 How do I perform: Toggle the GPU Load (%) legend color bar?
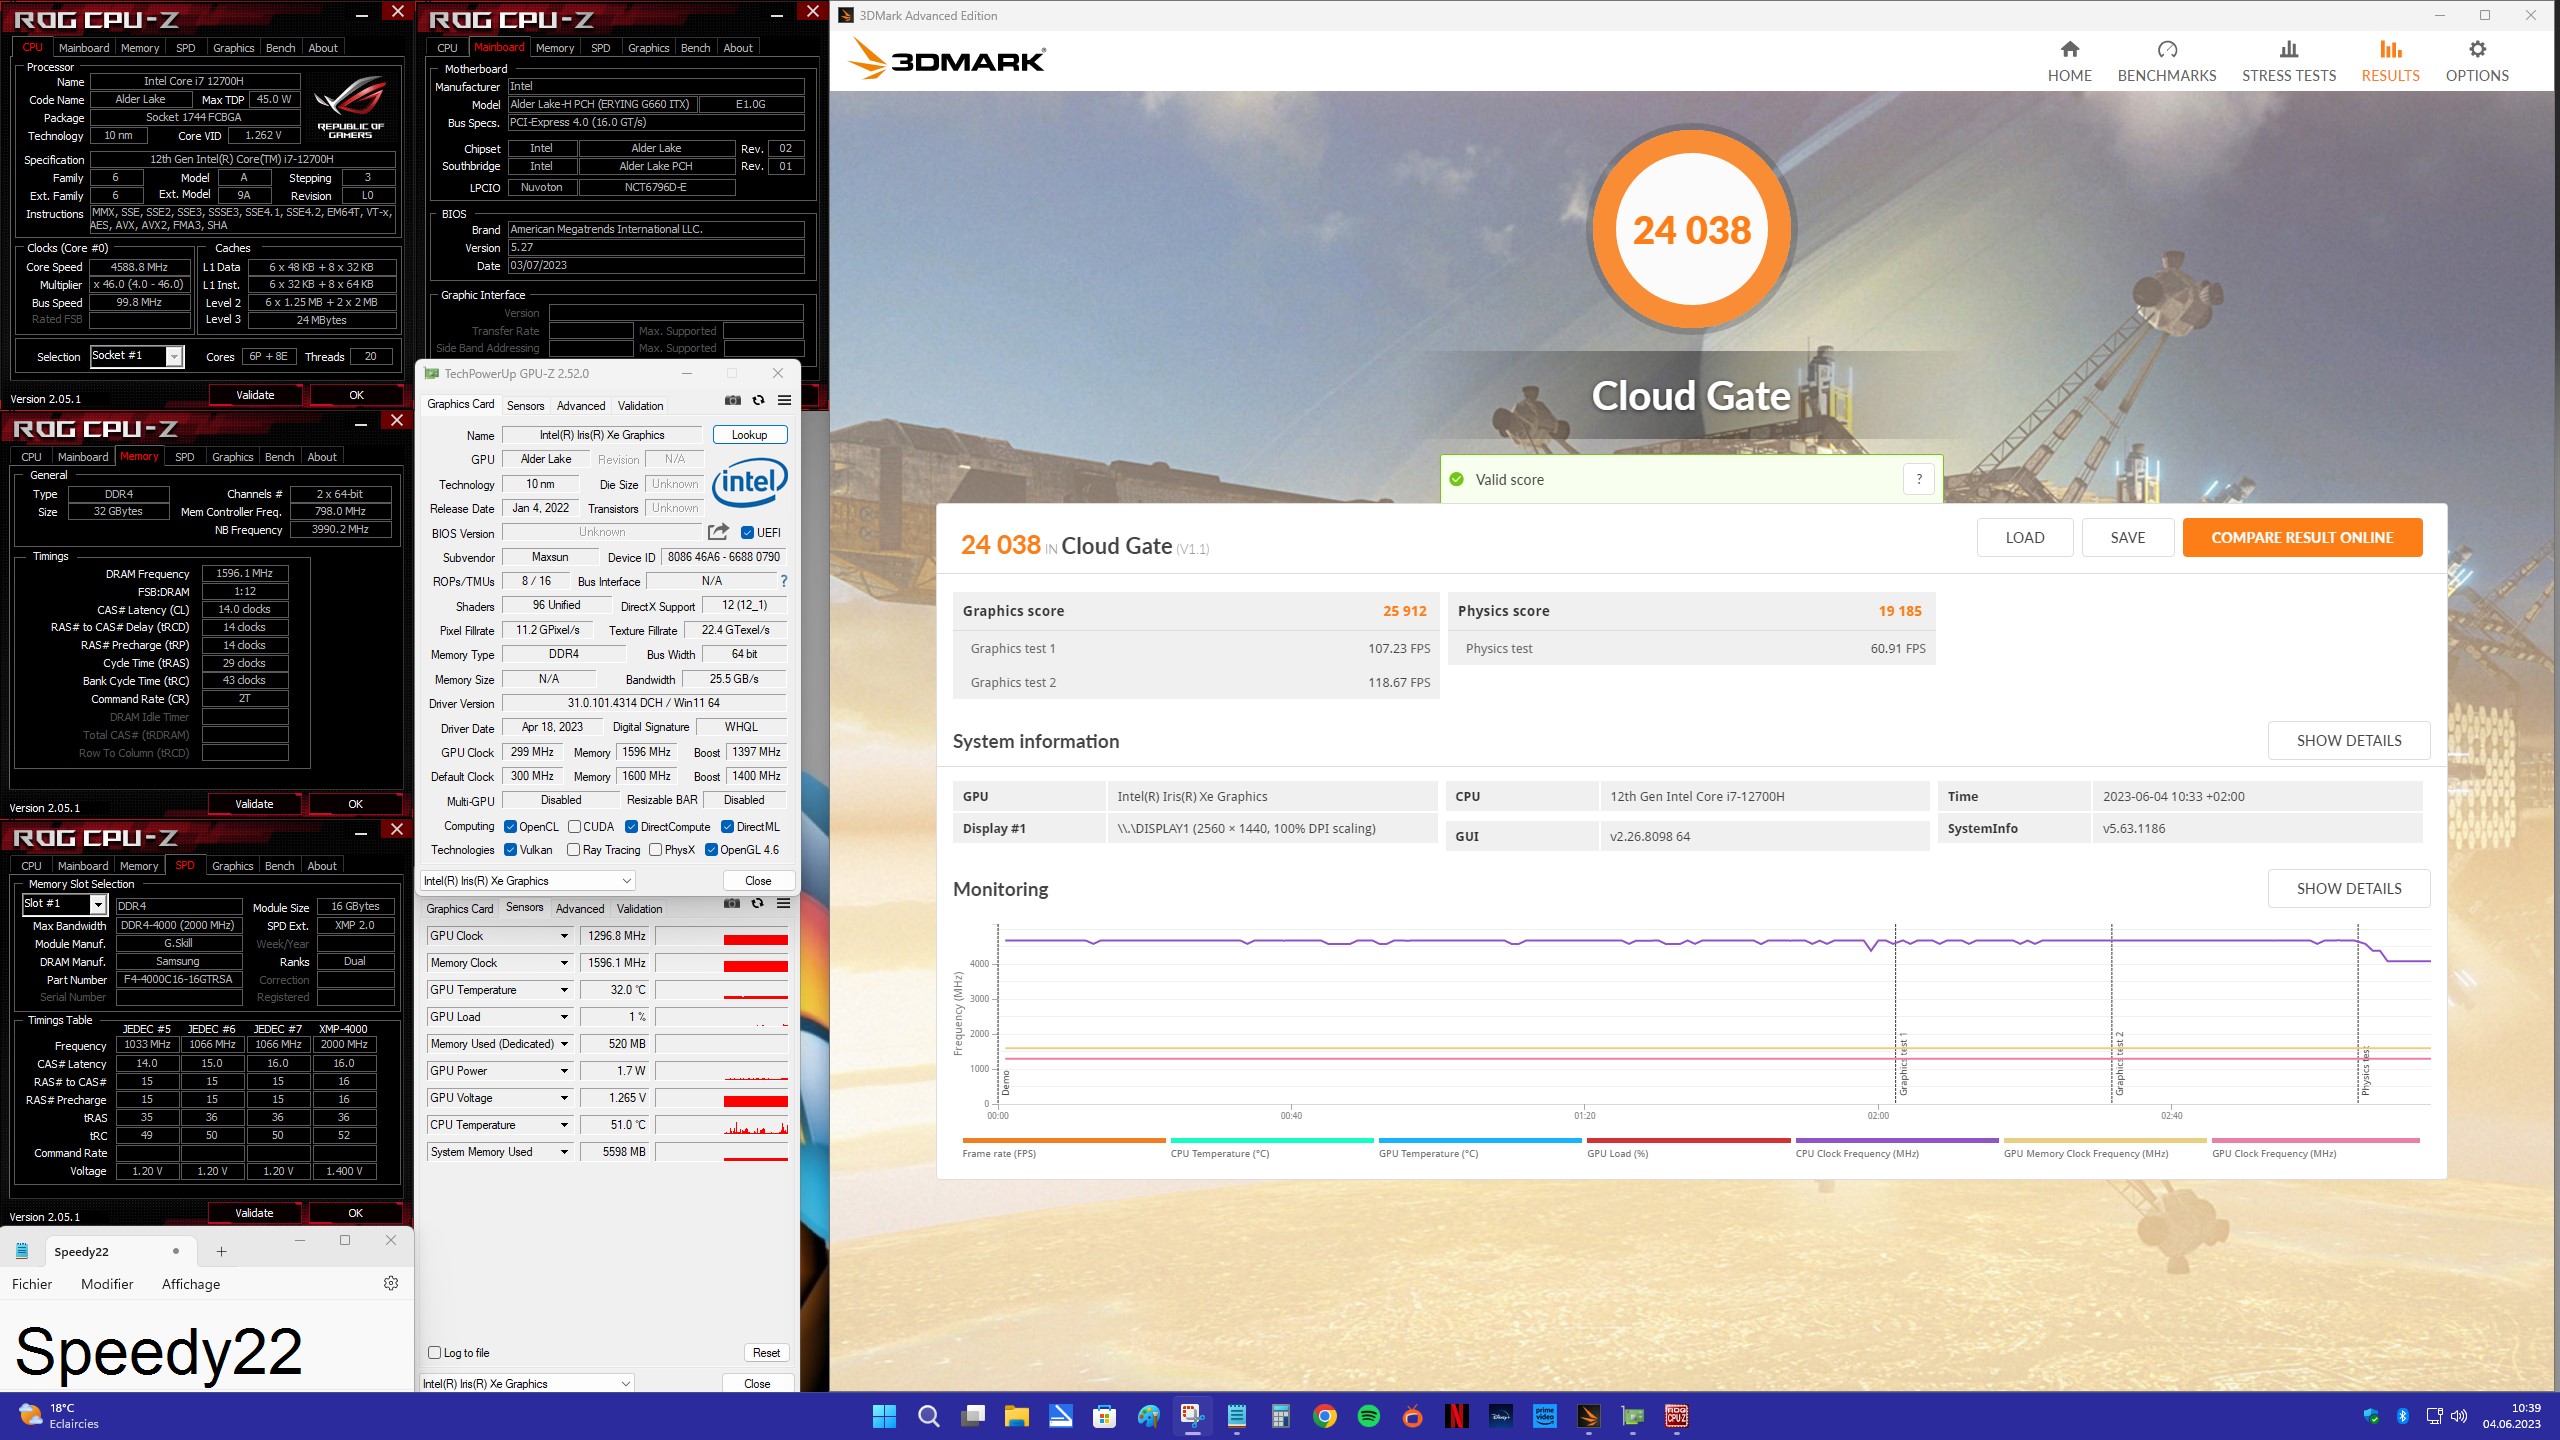[x=1688, y=1140]
